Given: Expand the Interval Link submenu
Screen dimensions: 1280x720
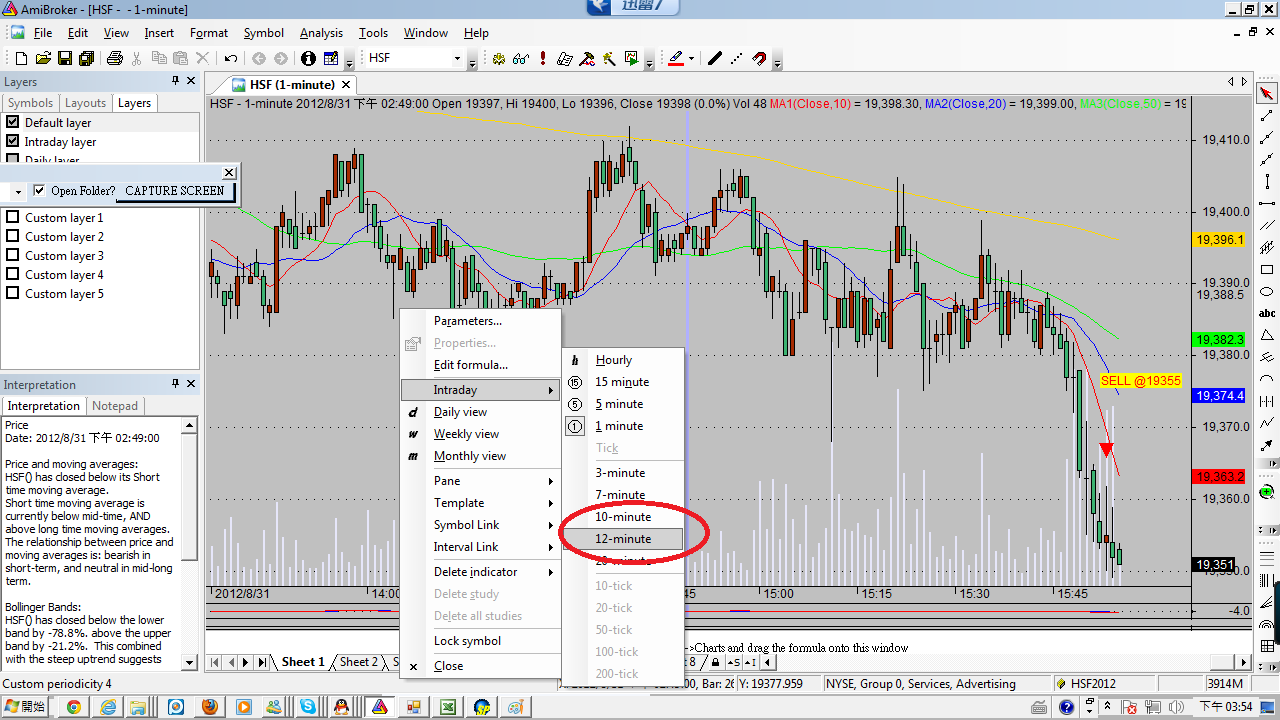Looking at the screenshot, I should coord(479,546).
